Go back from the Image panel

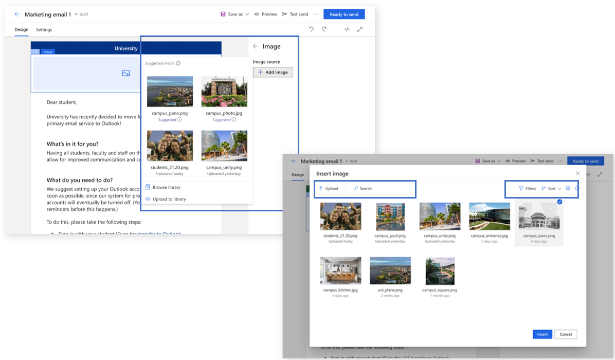pos(256,46)
